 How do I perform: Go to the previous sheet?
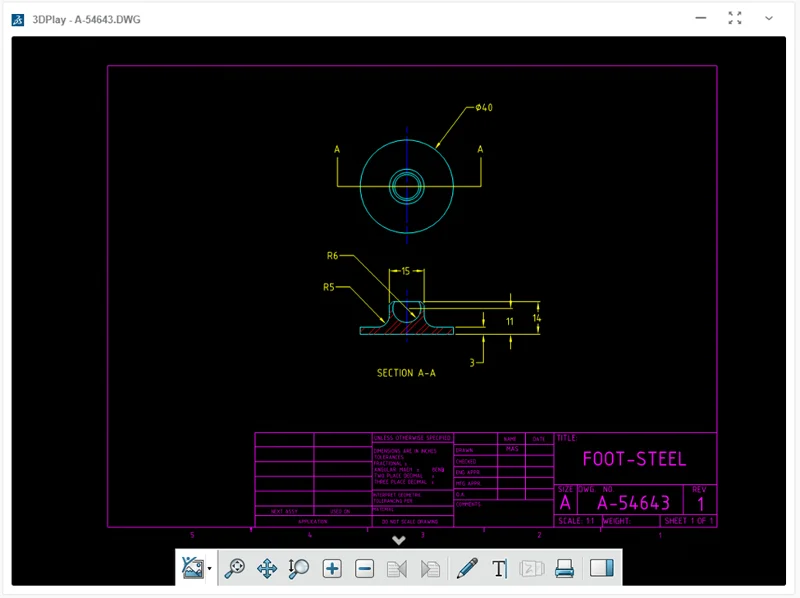click(x=397, y=568)
